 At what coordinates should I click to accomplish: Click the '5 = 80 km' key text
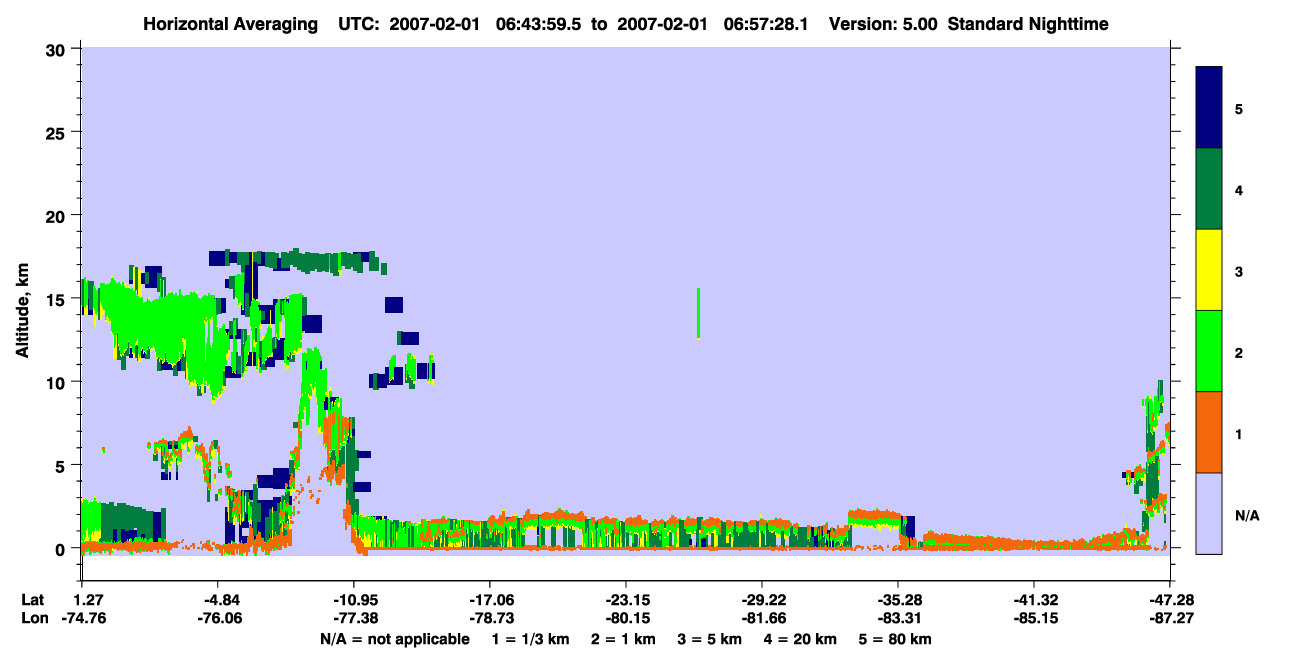[896, 639]
